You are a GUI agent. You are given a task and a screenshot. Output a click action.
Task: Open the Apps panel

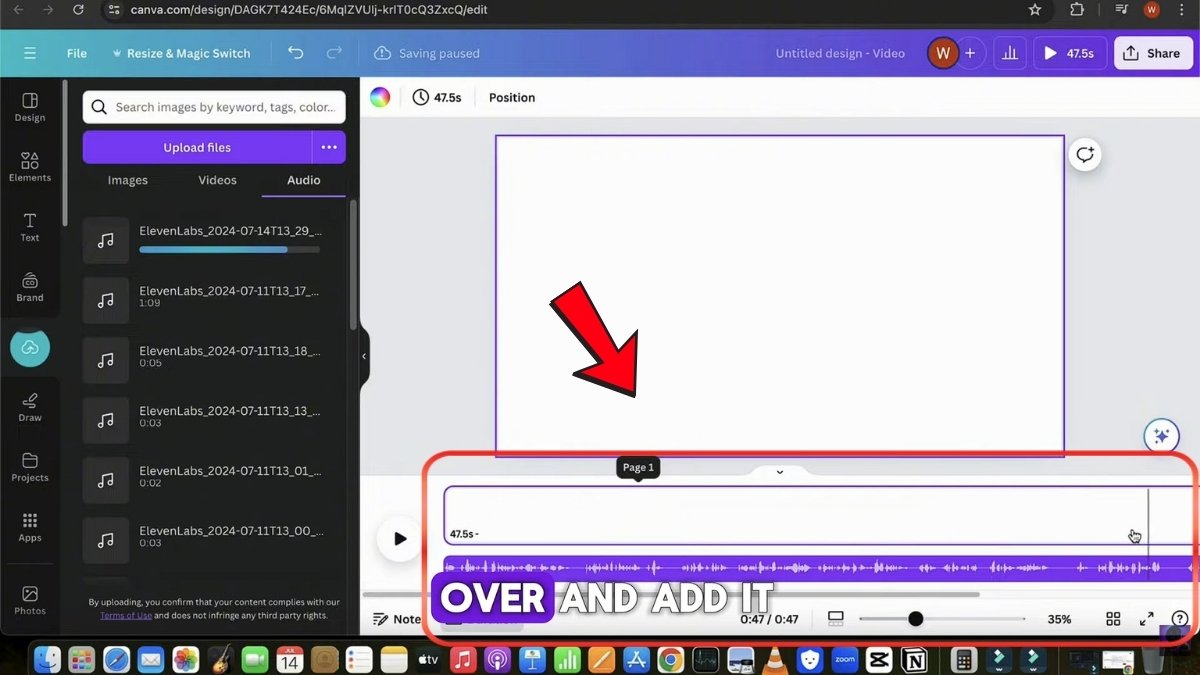[x=30, y=527]
